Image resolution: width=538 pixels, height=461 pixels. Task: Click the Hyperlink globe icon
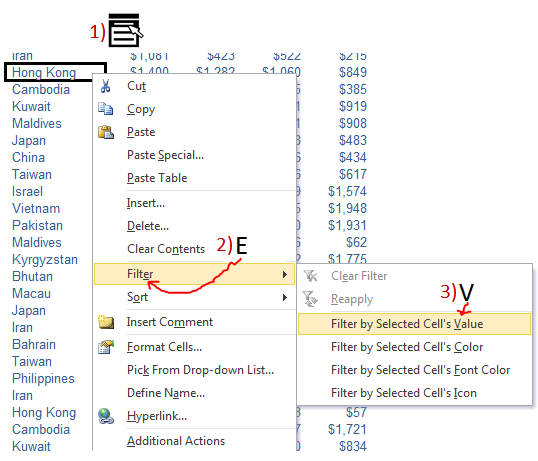pyautogui.click(x=106, y=416)
